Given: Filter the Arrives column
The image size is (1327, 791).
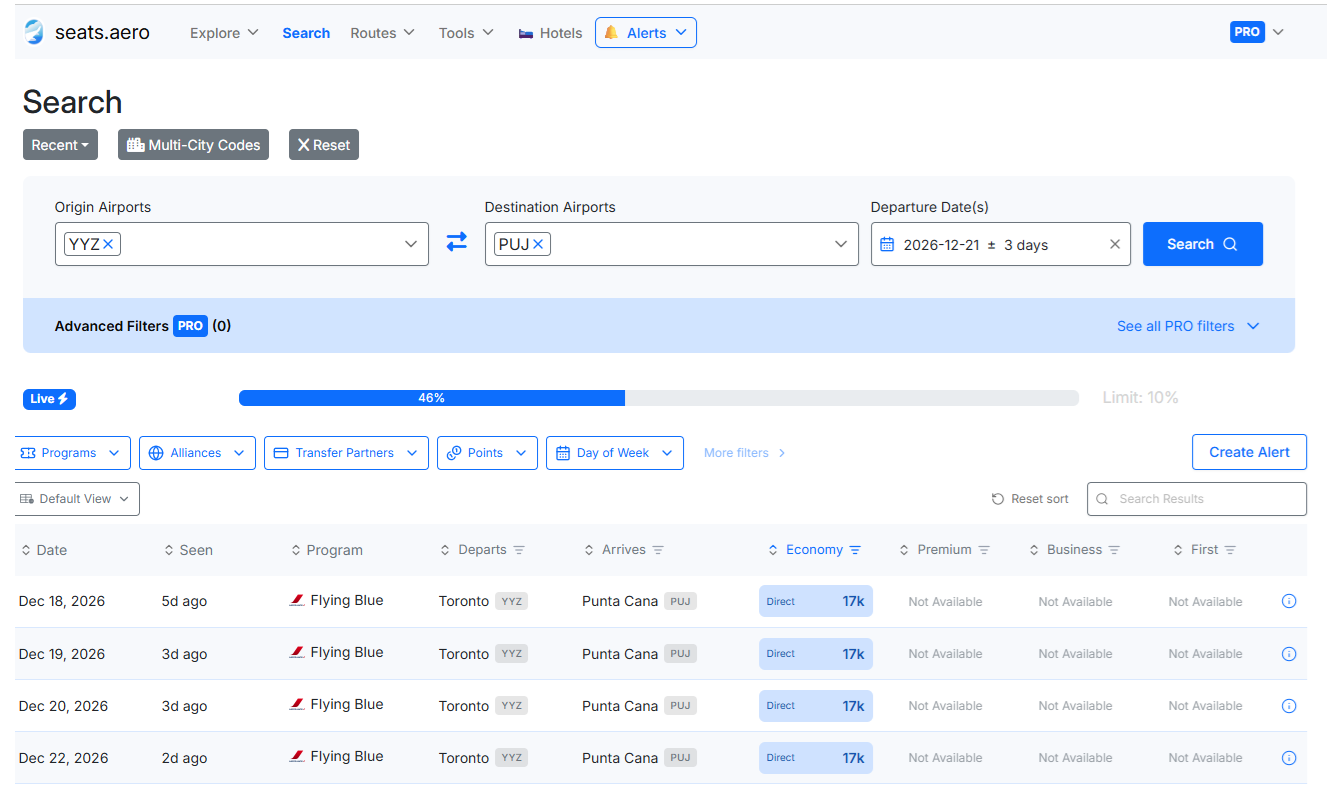Looking at the screenshot, I should click(658, 550).
